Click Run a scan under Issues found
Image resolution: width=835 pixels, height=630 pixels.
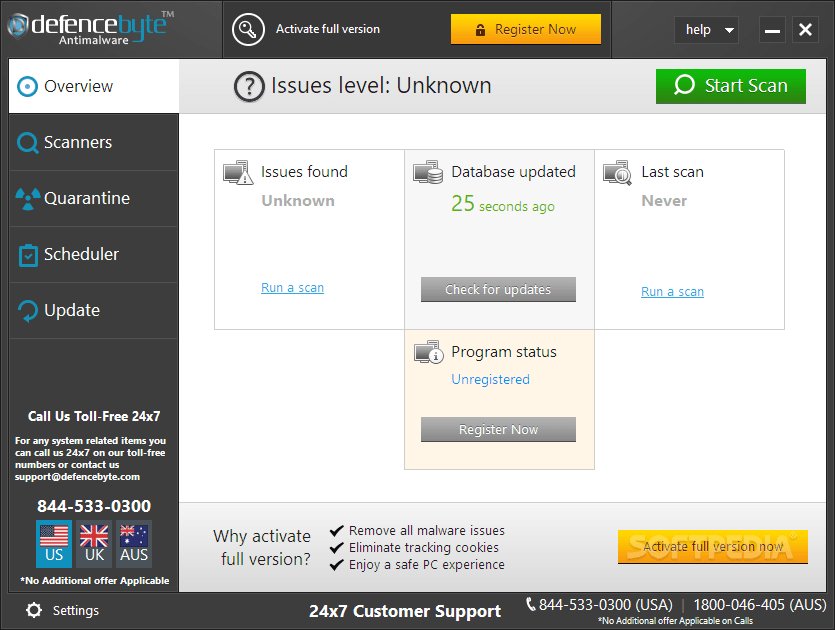(292, 288)
